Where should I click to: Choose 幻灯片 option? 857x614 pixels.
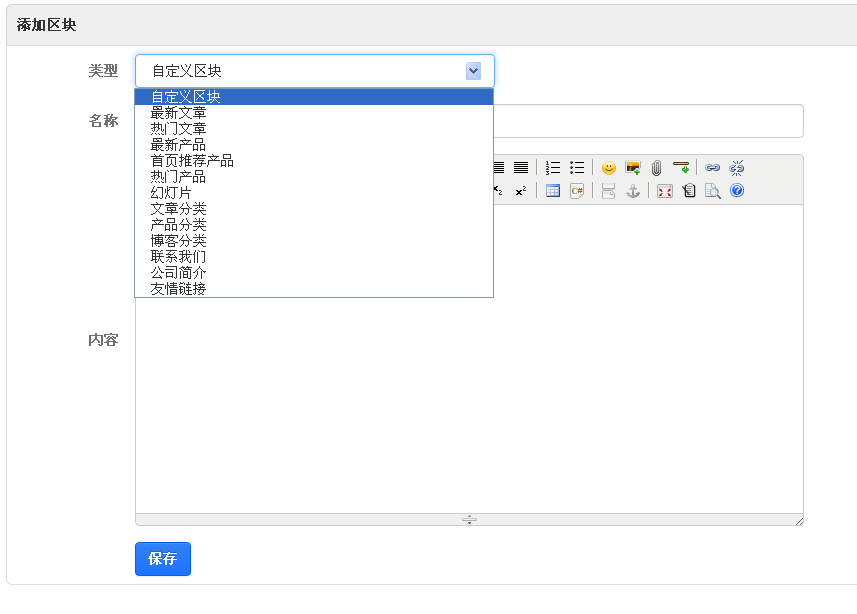click(314, 193)
